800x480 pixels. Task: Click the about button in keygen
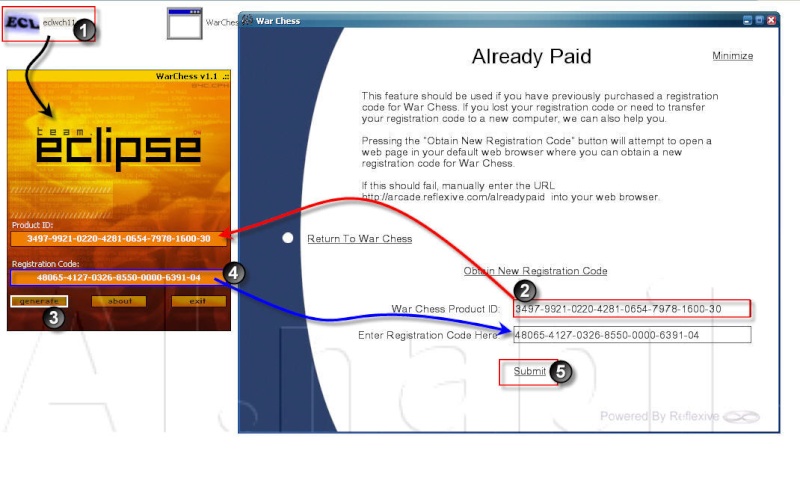pos(119,301)
